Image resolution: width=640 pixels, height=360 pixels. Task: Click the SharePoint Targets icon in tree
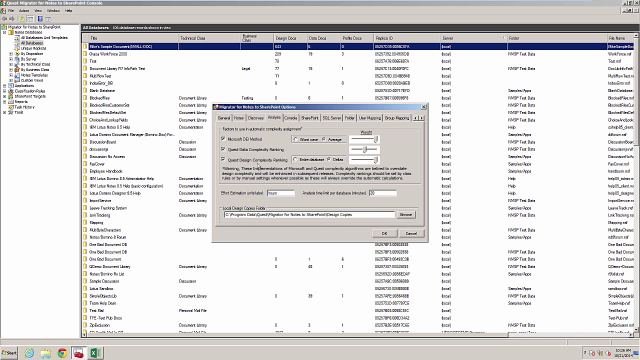point(11,97)
